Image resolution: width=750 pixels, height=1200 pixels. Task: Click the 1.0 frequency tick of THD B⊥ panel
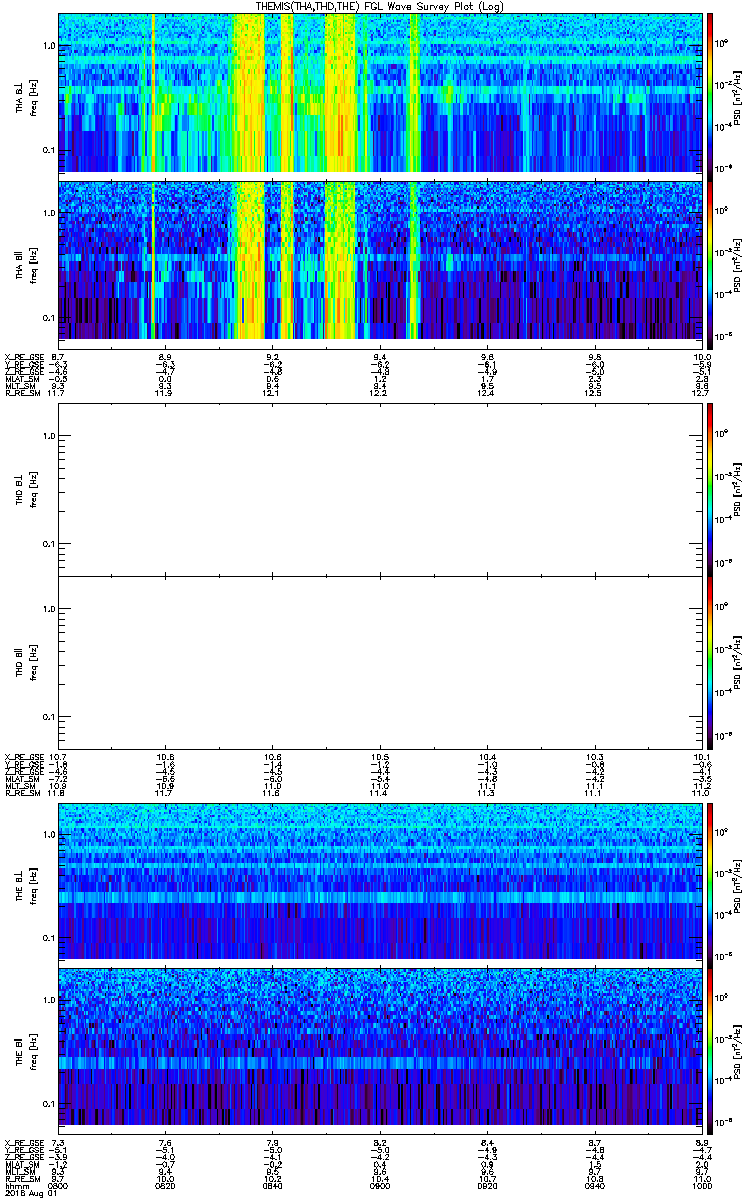[49, 436]
